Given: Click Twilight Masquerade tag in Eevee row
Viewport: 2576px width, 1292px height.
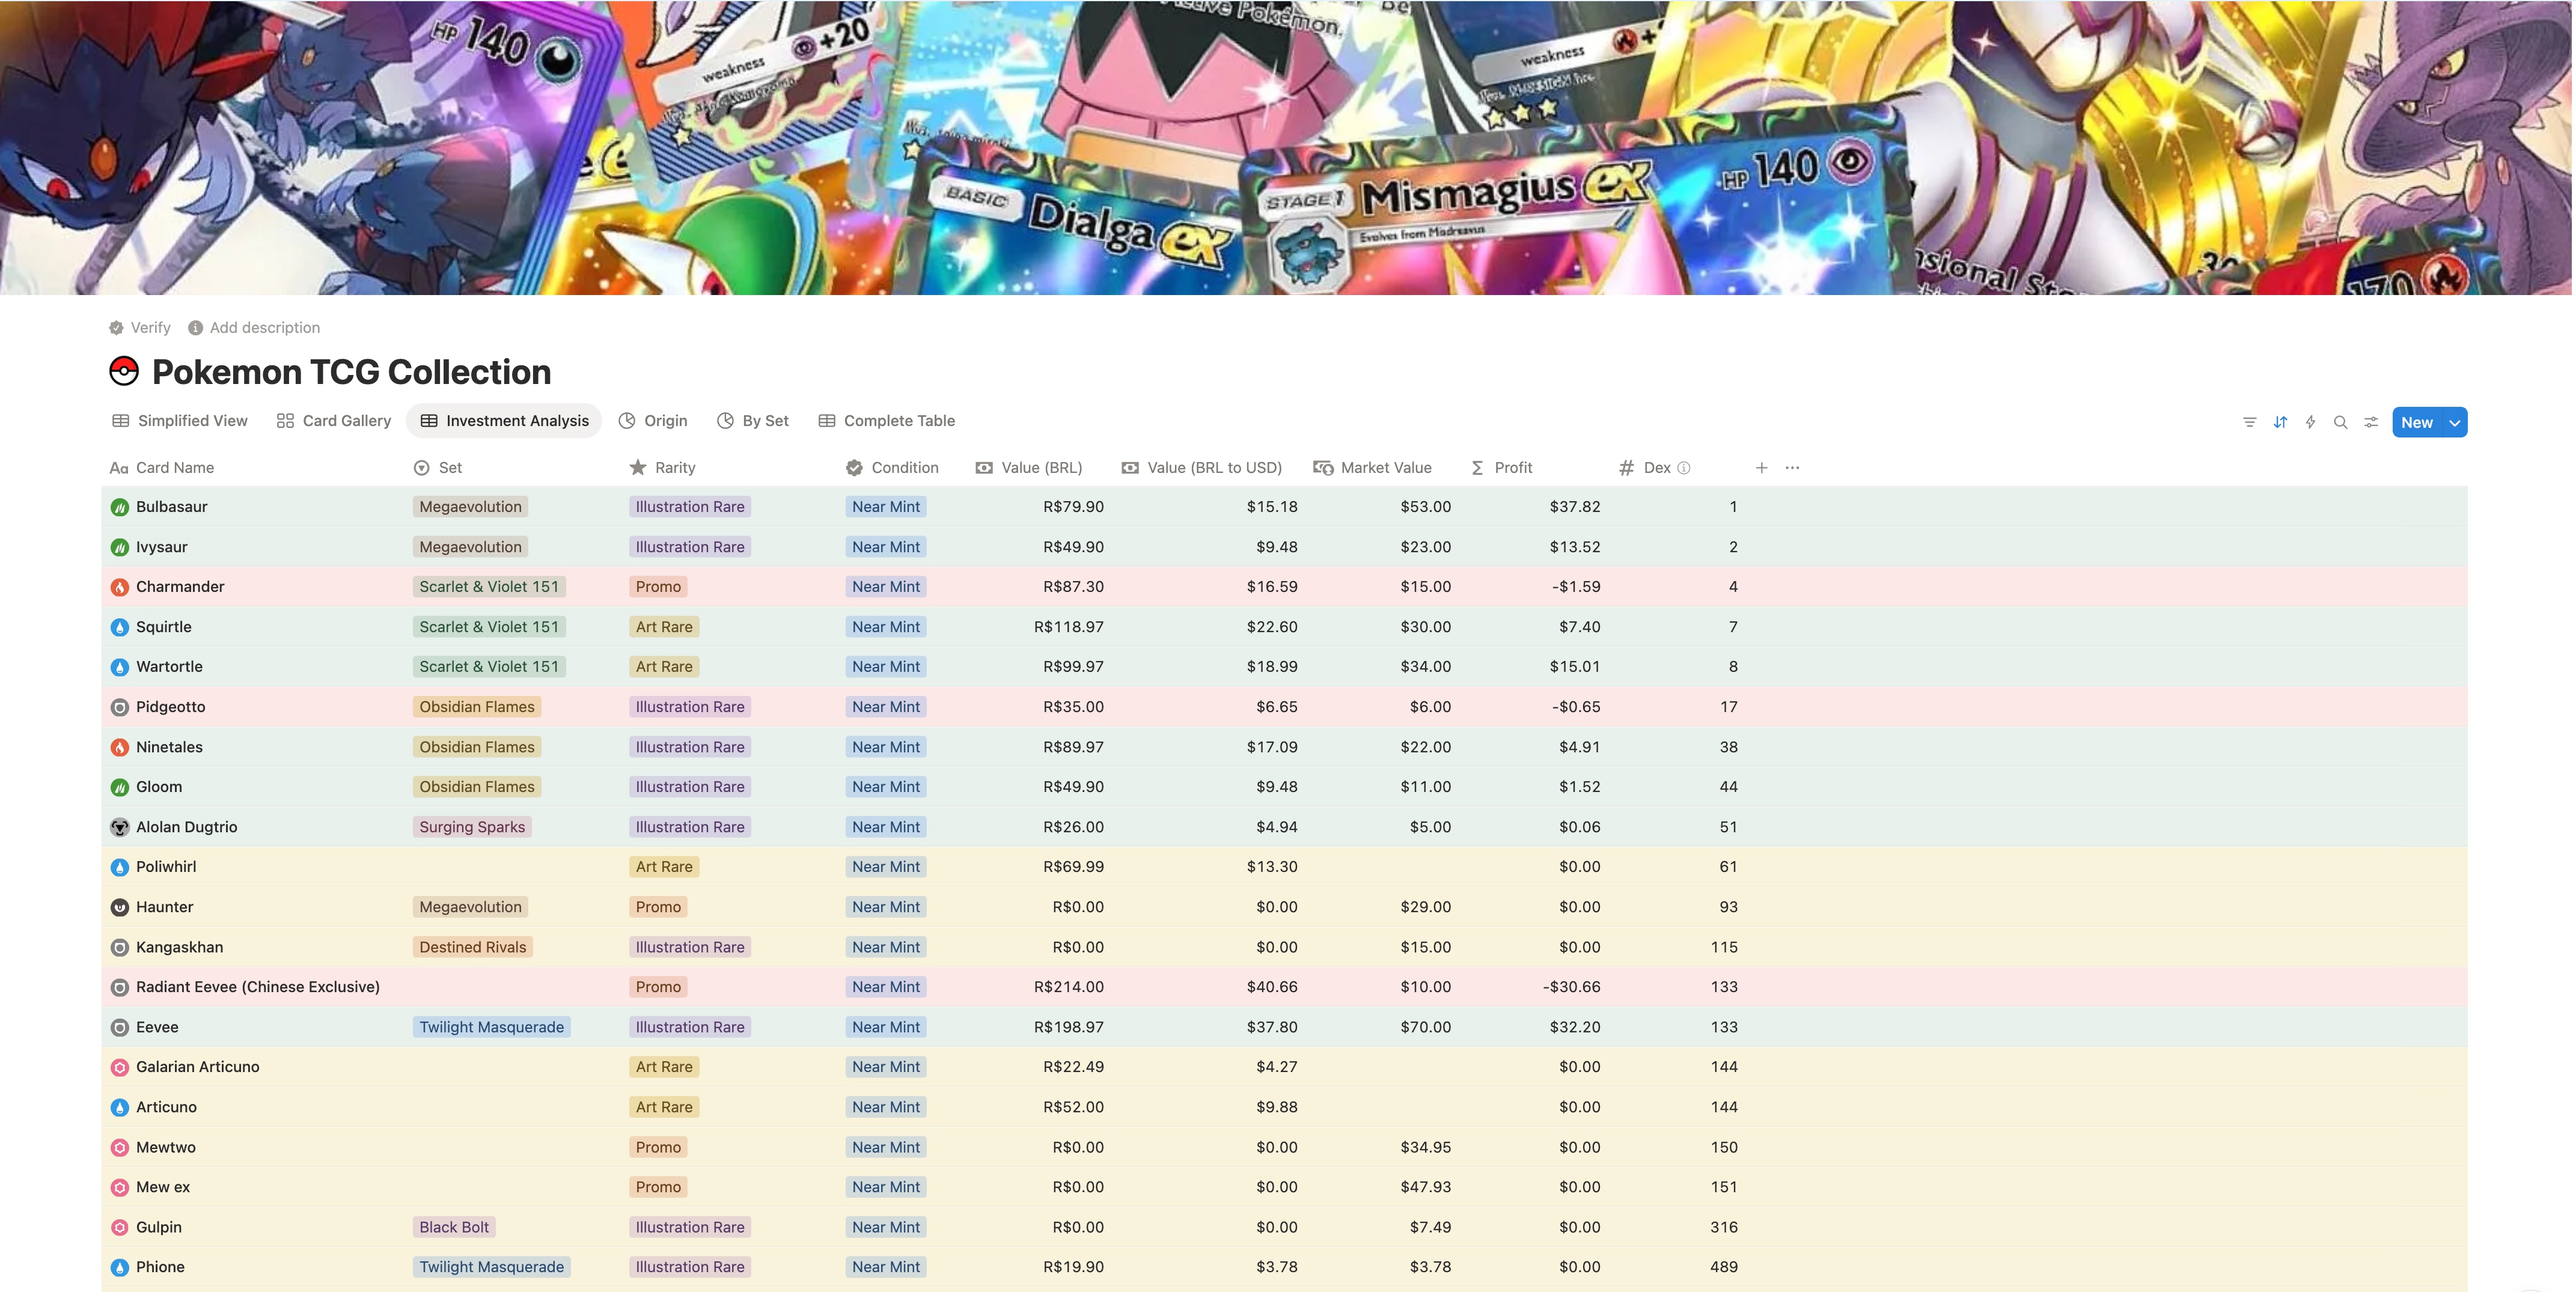Looking at the screenshot, I should point(491,1027).
